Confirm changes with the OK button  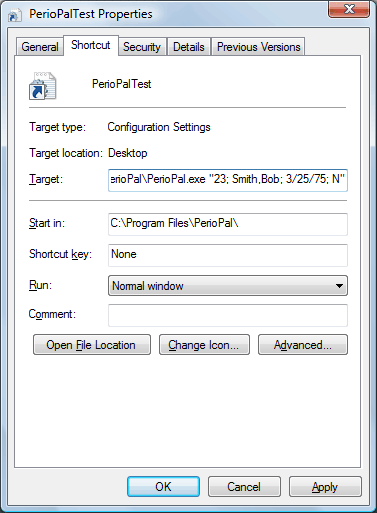click(163, 487)
